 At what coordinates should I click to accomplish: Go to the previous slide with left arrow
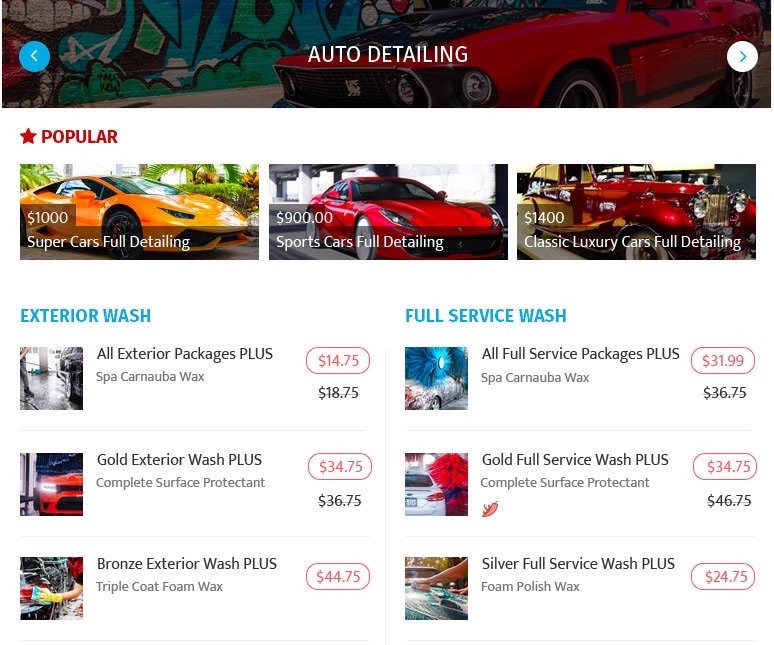pos(34,57)
